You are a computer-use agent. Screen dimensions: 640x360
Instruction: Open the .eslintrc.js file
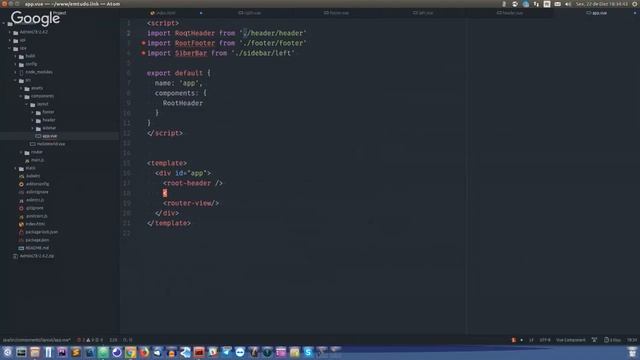click(x=35, y=200)
